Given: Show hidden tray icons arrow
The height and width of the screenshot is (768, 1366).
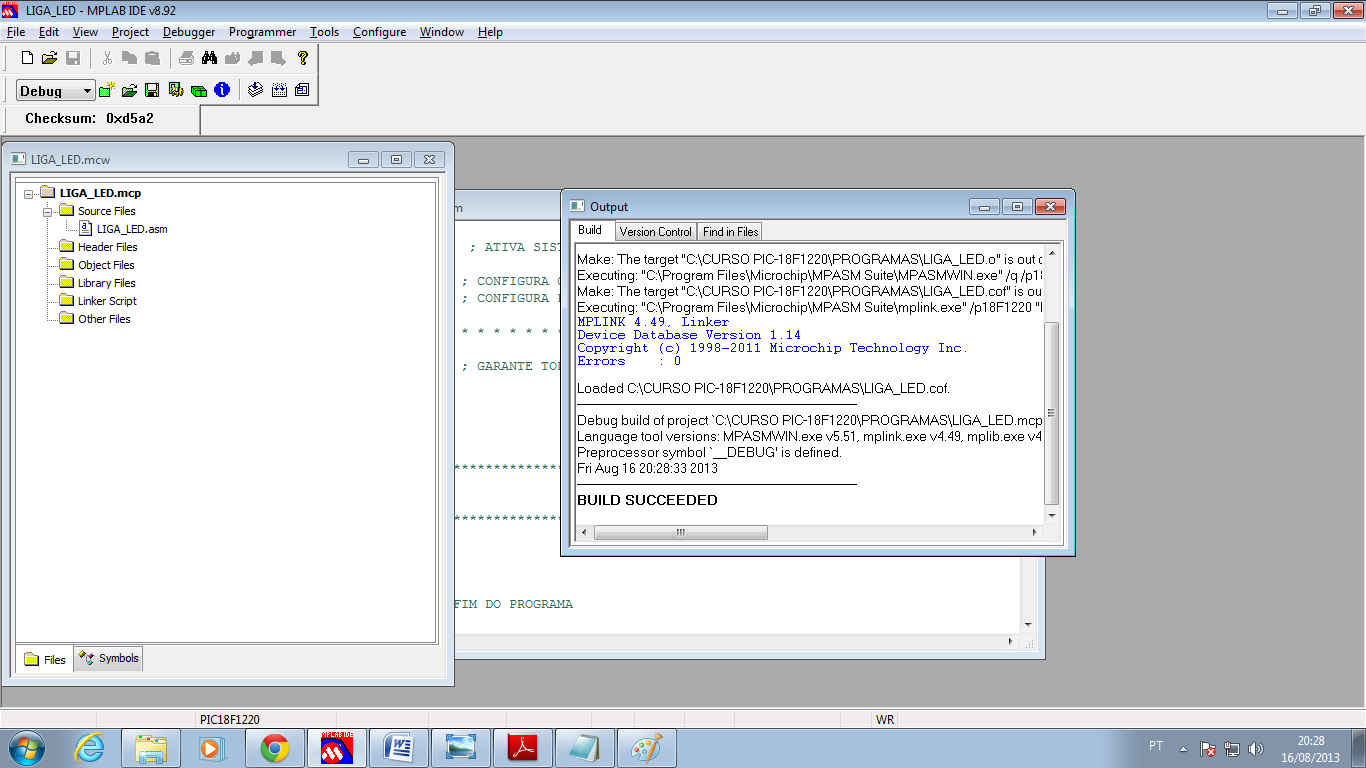Looking at the screenshot, I should (x=1183, y=748).
